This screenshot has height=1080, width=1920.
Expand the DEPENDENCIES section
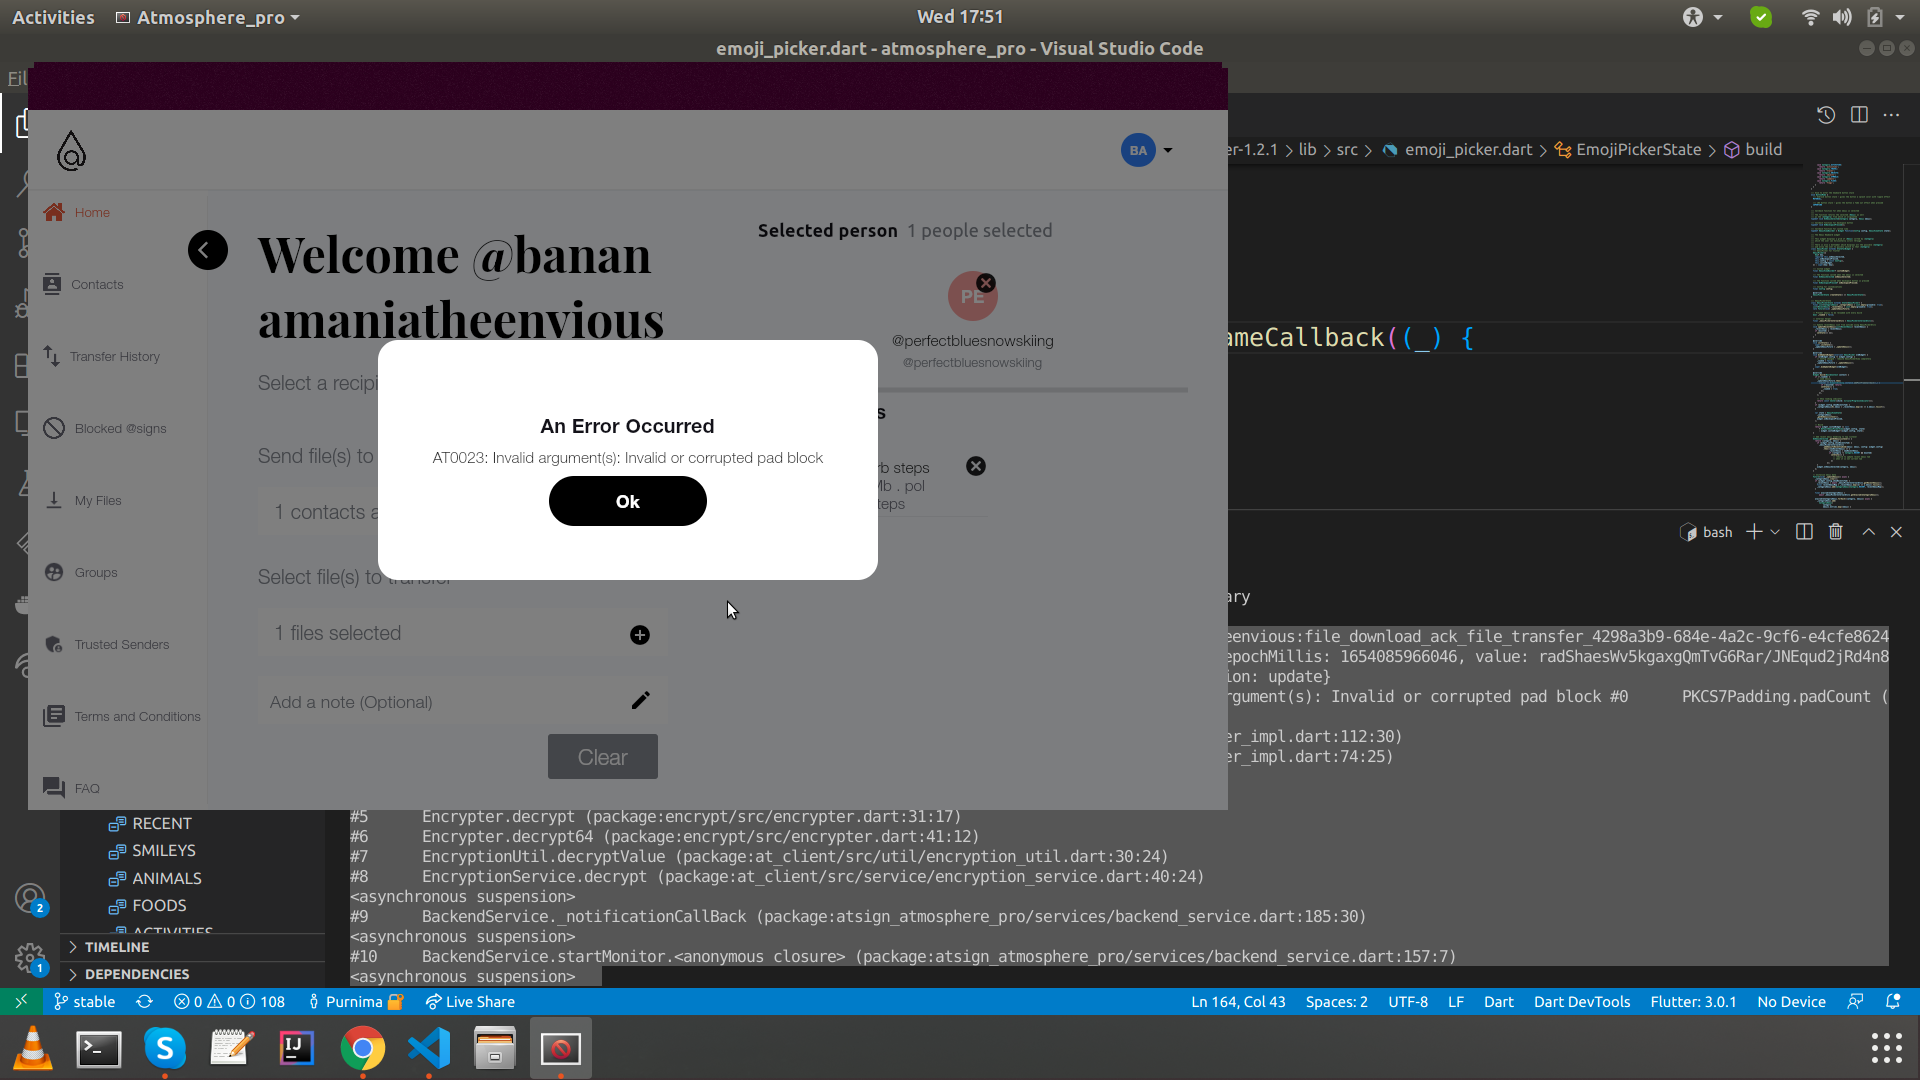coord(135,973)
